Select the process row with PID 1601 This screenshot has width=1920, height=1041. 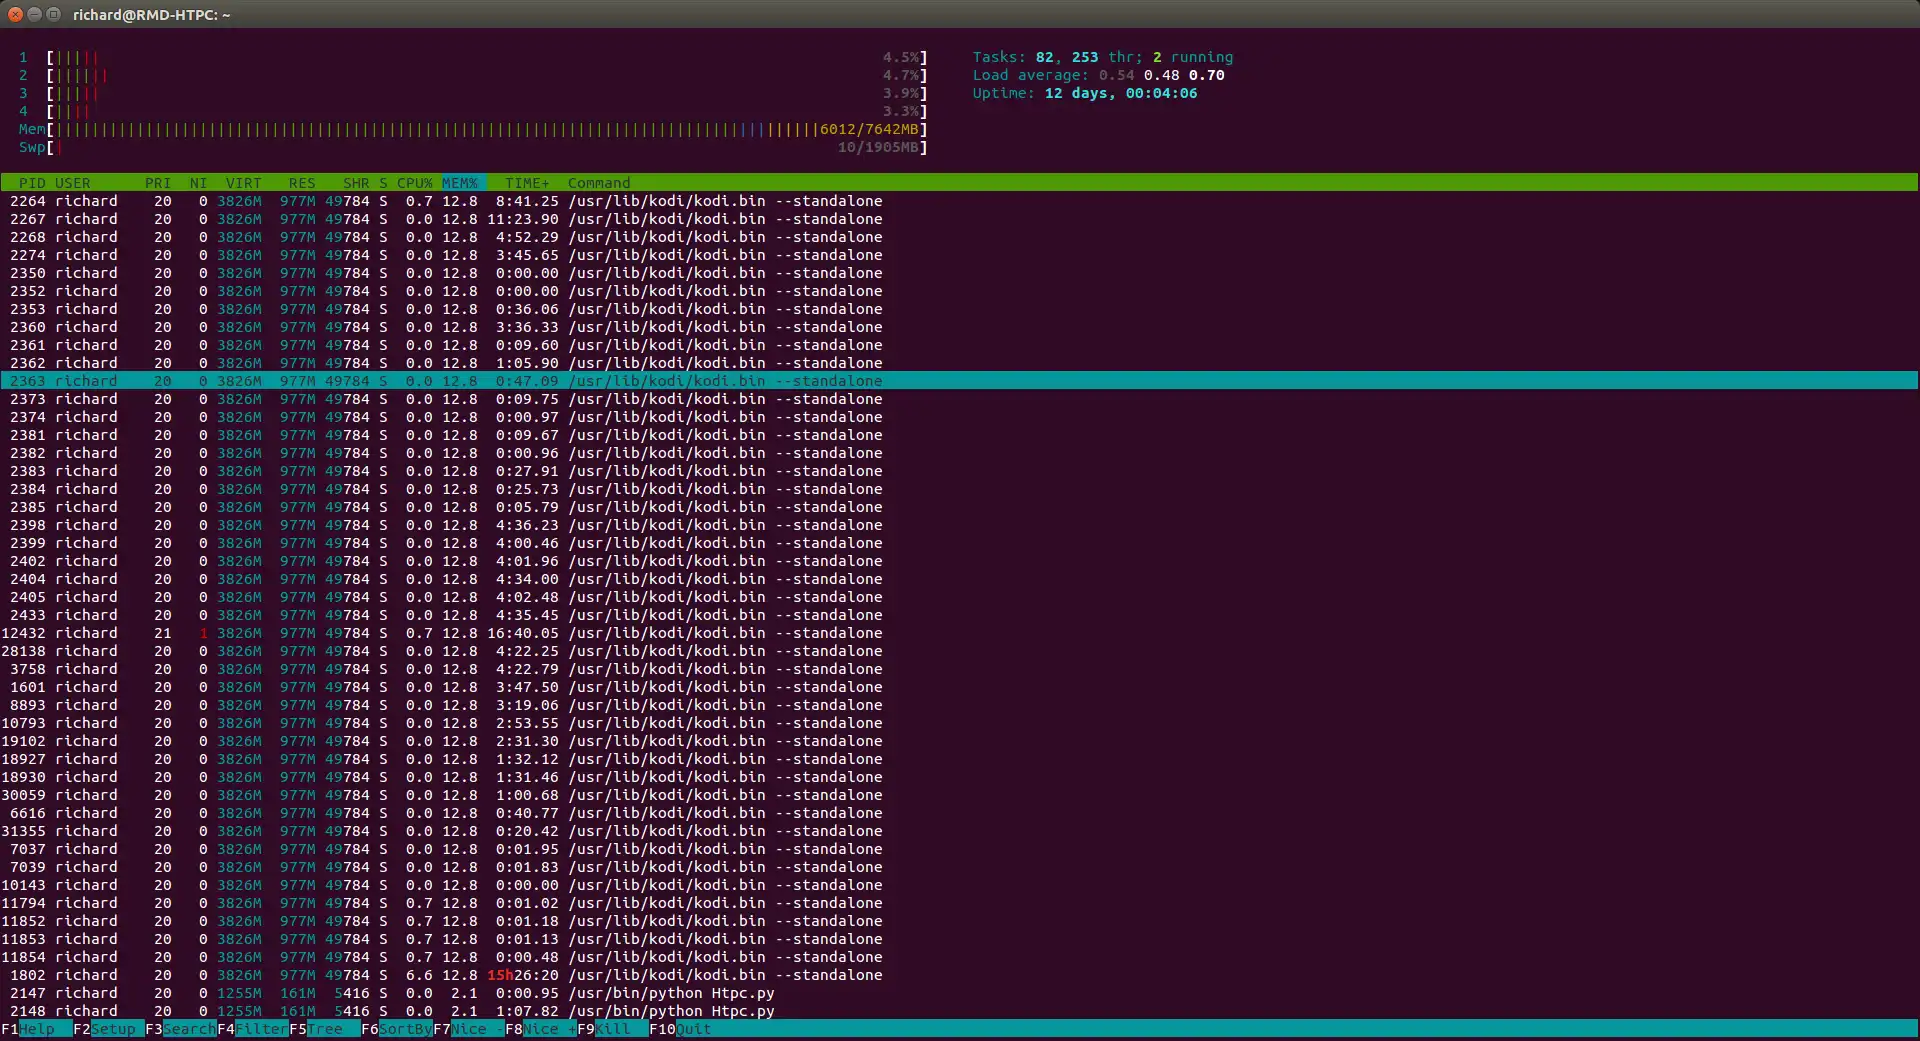(959, 687)
